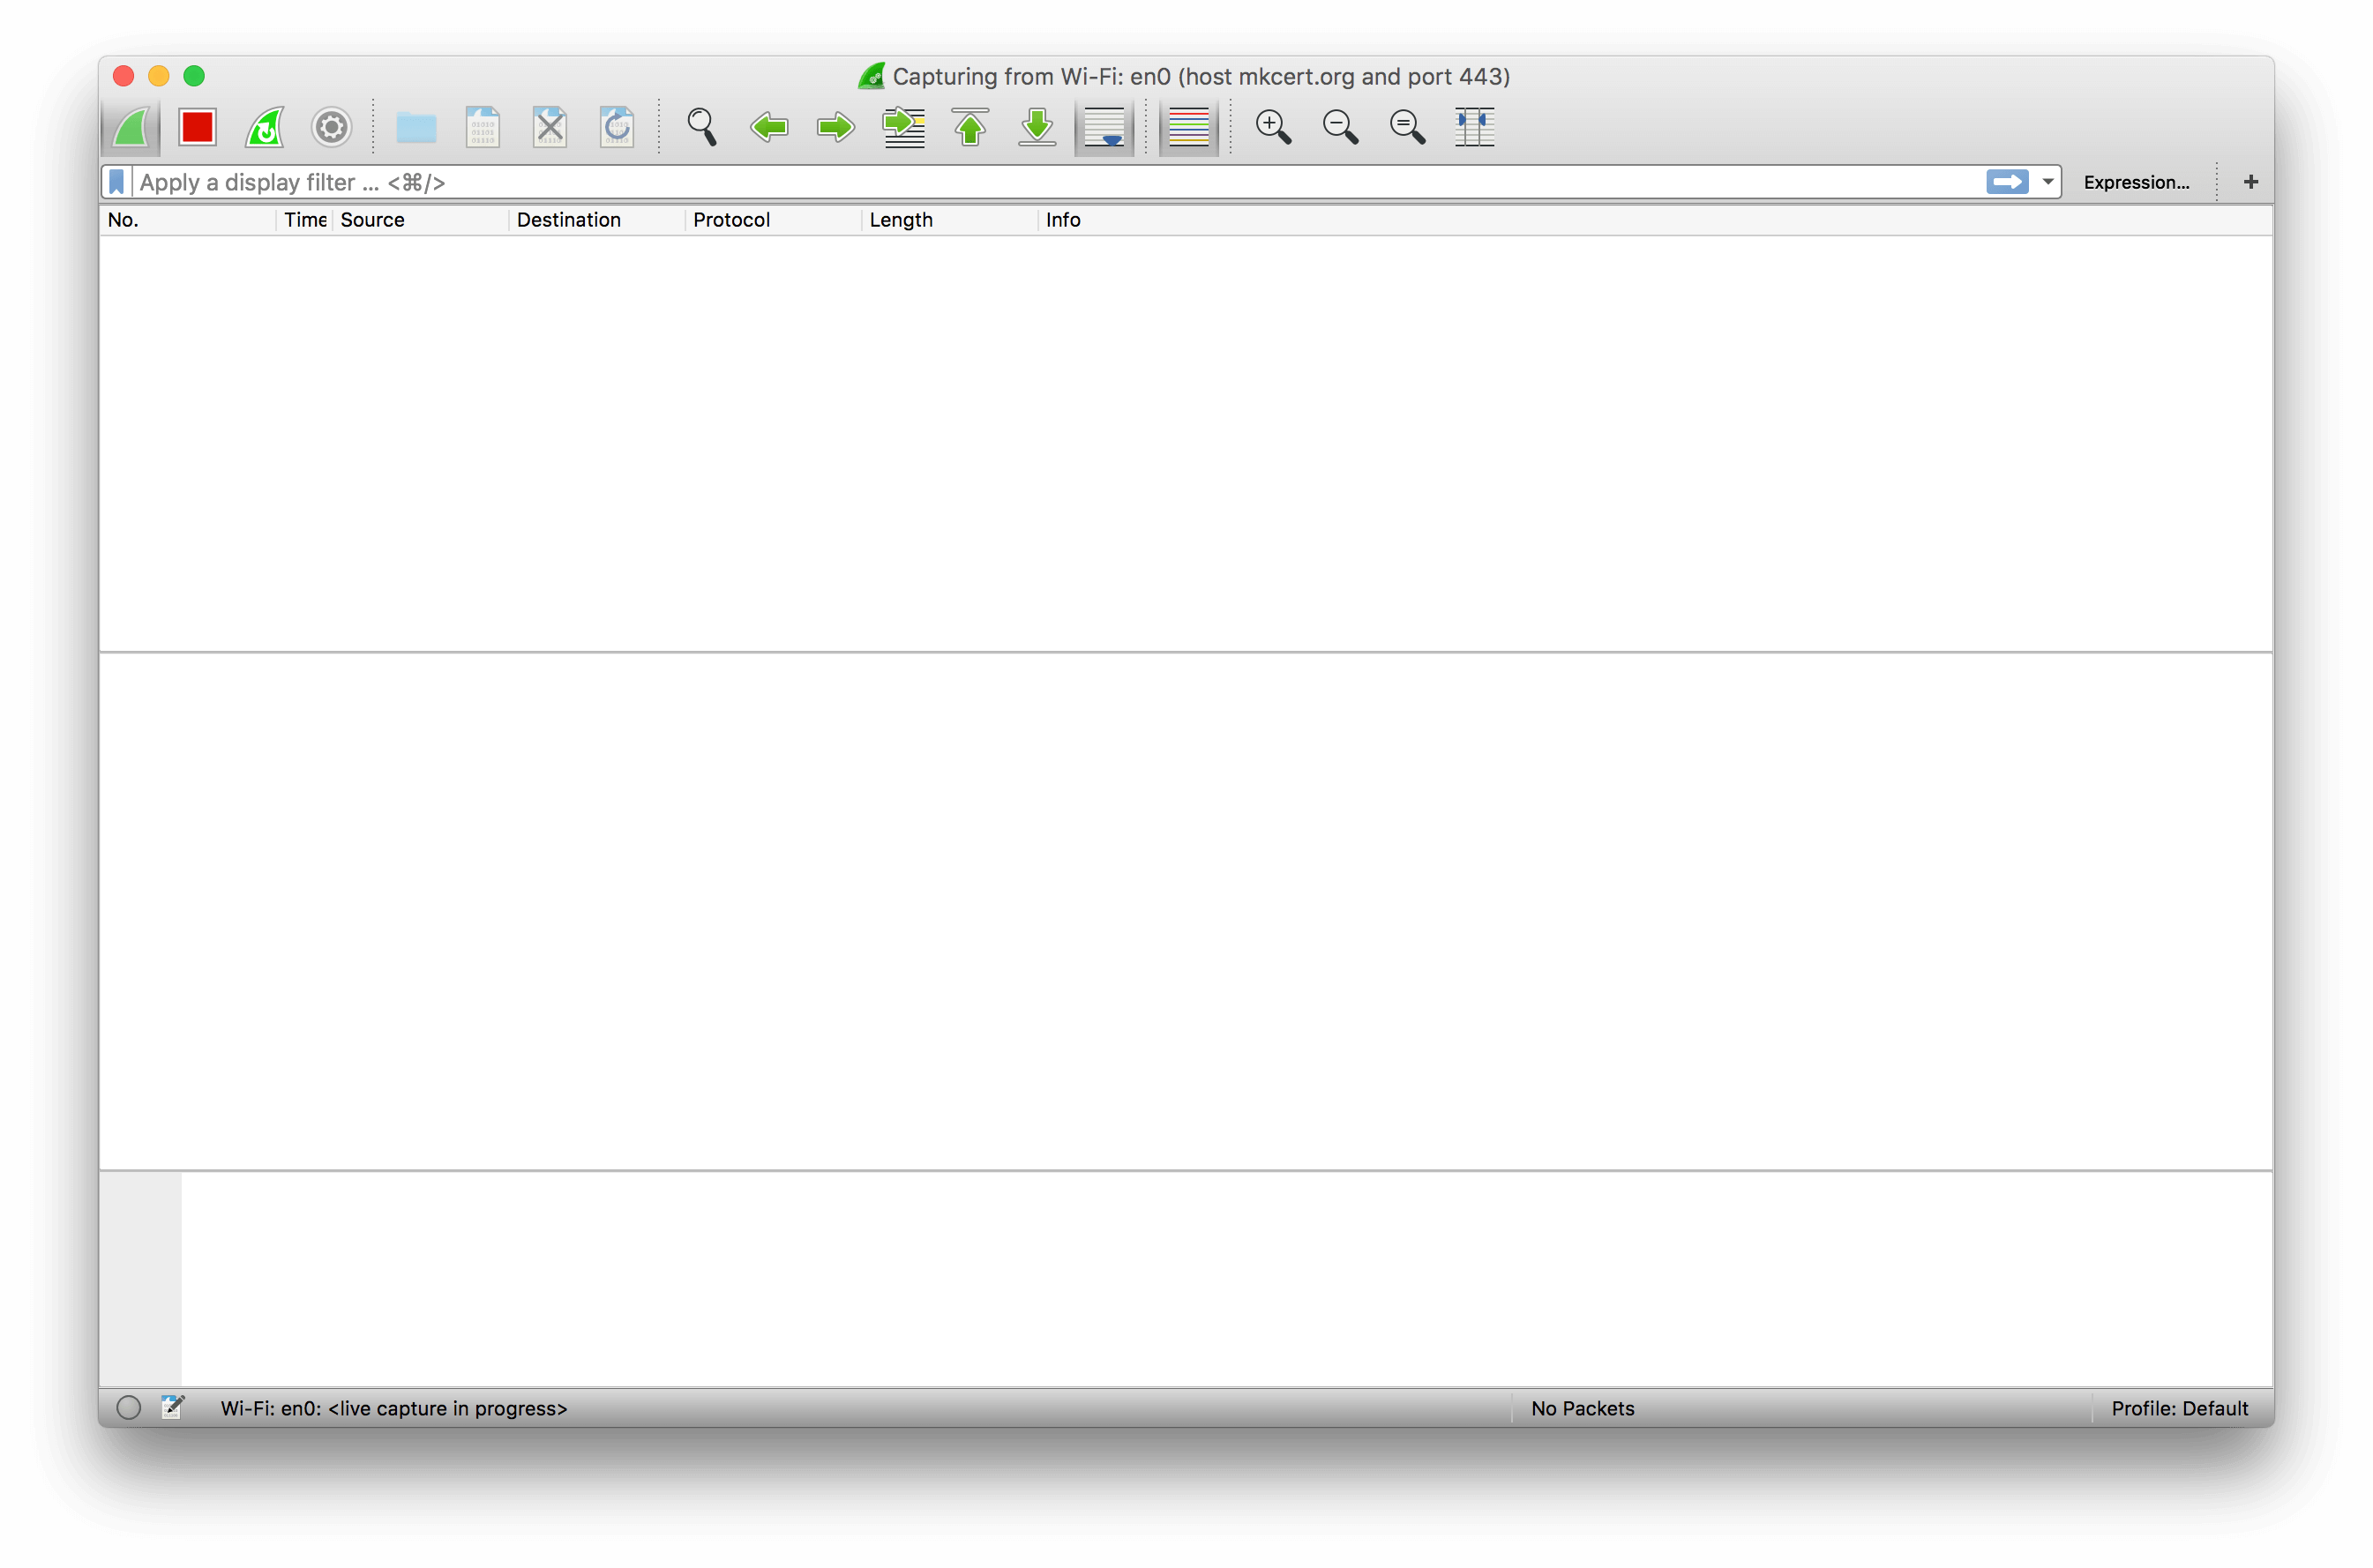Click the add display filter plus button
The width and height of the screenshot is (2373, 1568).
pyautogui.click(x=2249, y=180)
